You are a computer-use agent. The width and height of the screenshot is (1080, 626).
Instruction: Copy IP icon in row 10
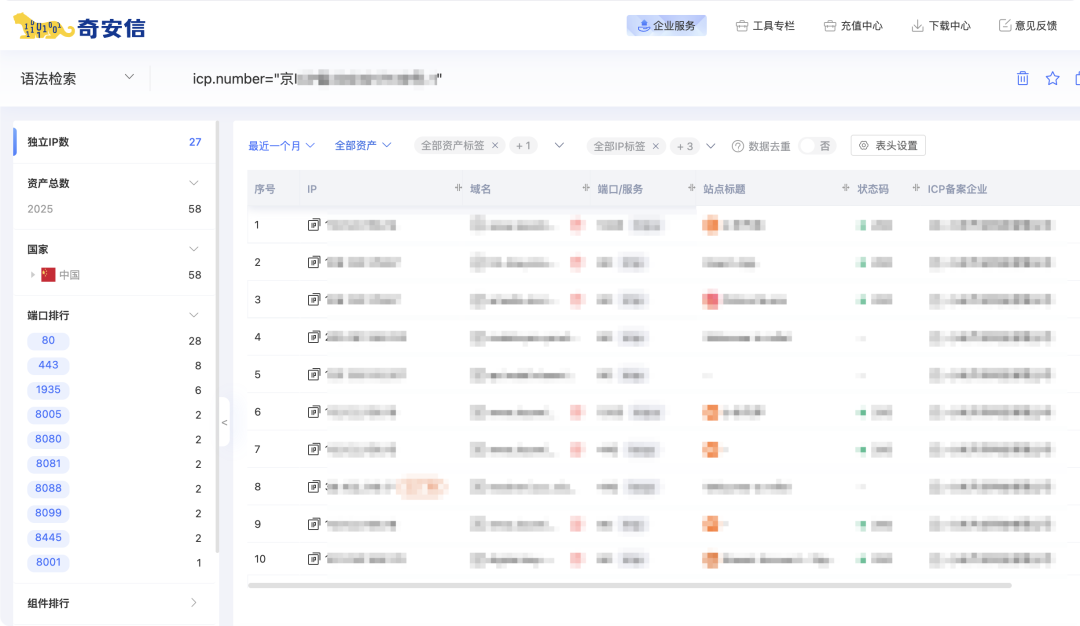click(x=314, y=559)
